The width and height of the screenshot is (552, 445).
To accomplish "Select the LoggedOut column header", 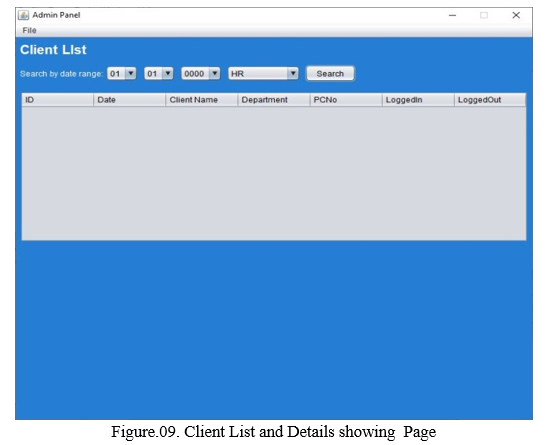I will (x=490, y=100).
